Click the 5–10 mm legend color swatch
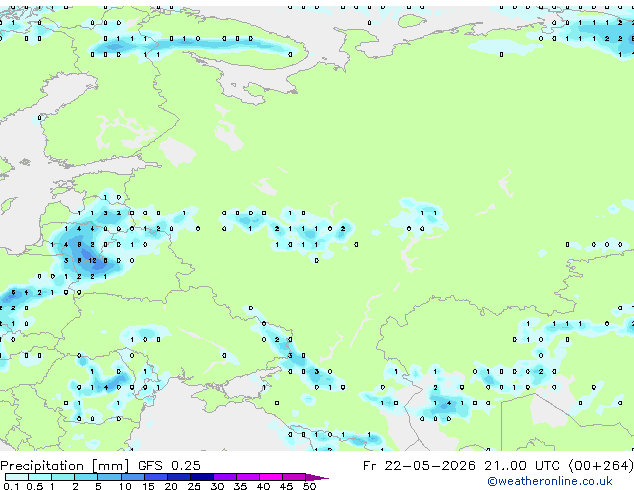 click(x=109, y=477)
